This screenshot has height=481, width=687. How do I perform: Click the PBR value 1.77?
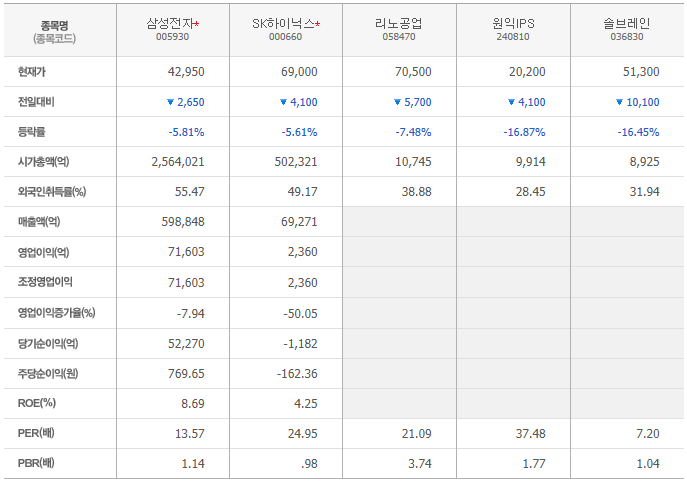(534, 464)
